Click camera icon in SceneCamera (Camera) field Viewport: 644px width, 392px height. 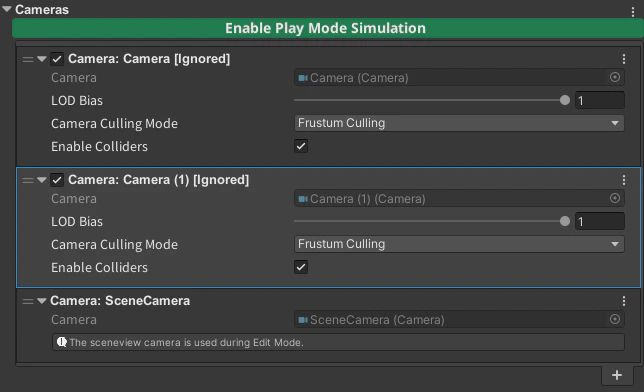(x=303, y=320)
